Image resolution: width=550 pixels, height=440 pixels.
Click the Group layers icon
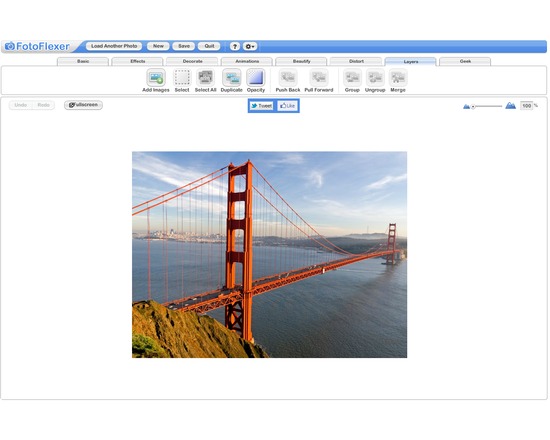[352, 78]
